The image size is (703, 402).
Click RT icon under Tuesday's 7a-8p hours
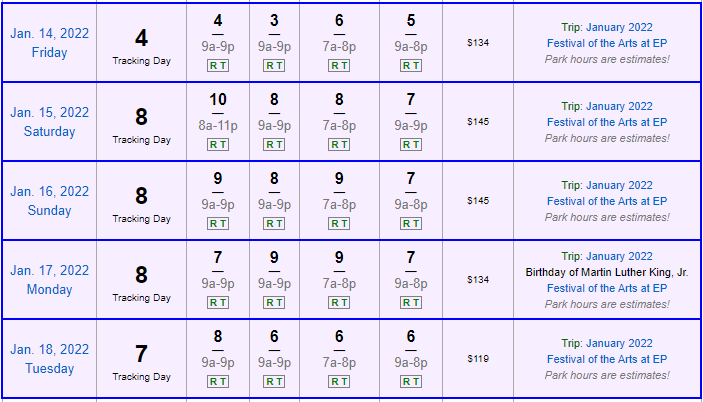(339, 381)
